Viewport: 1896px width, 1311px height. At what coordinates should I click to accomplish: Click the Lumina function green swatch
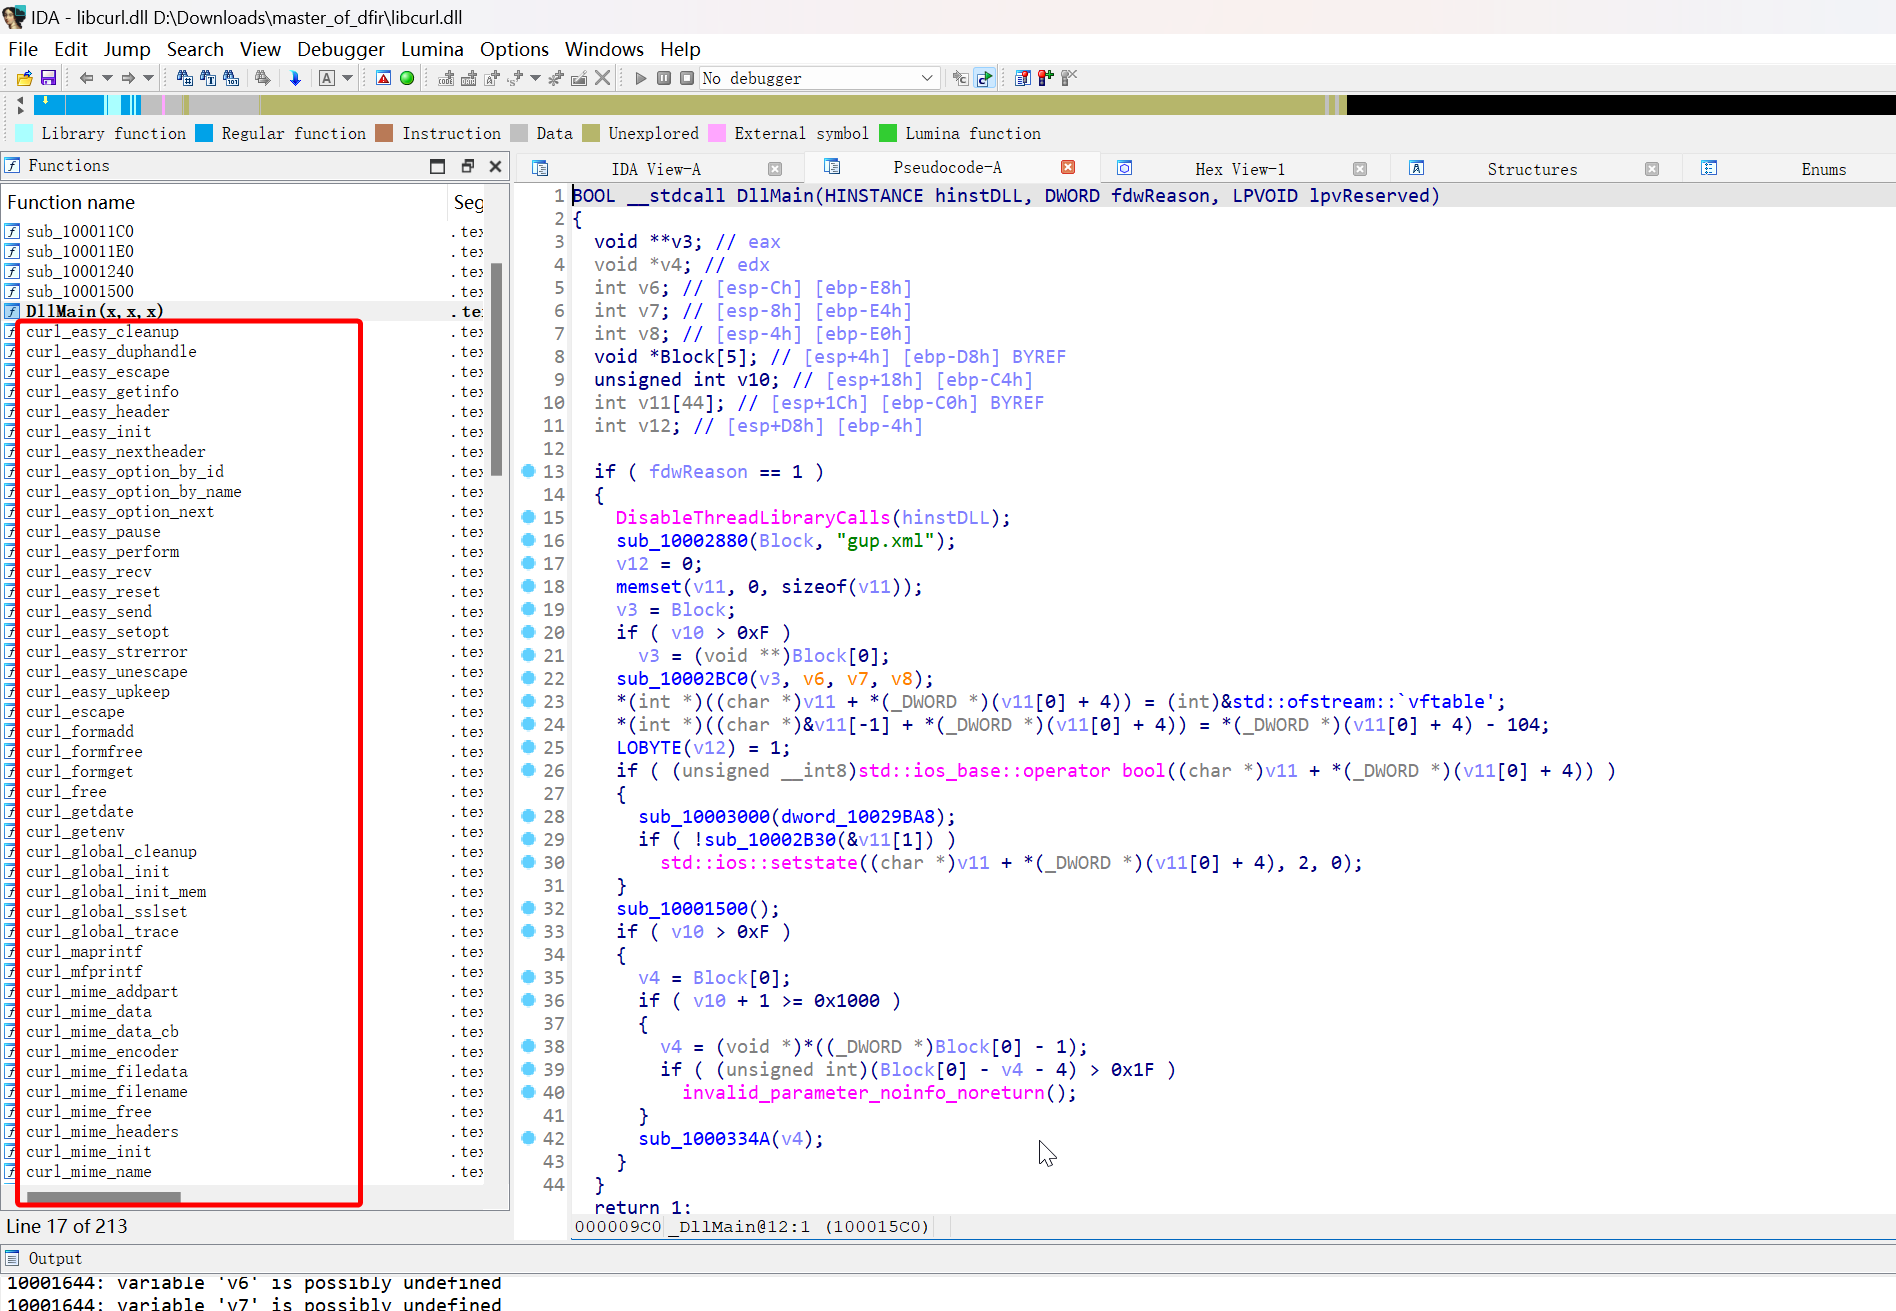[x=888, y=133]
